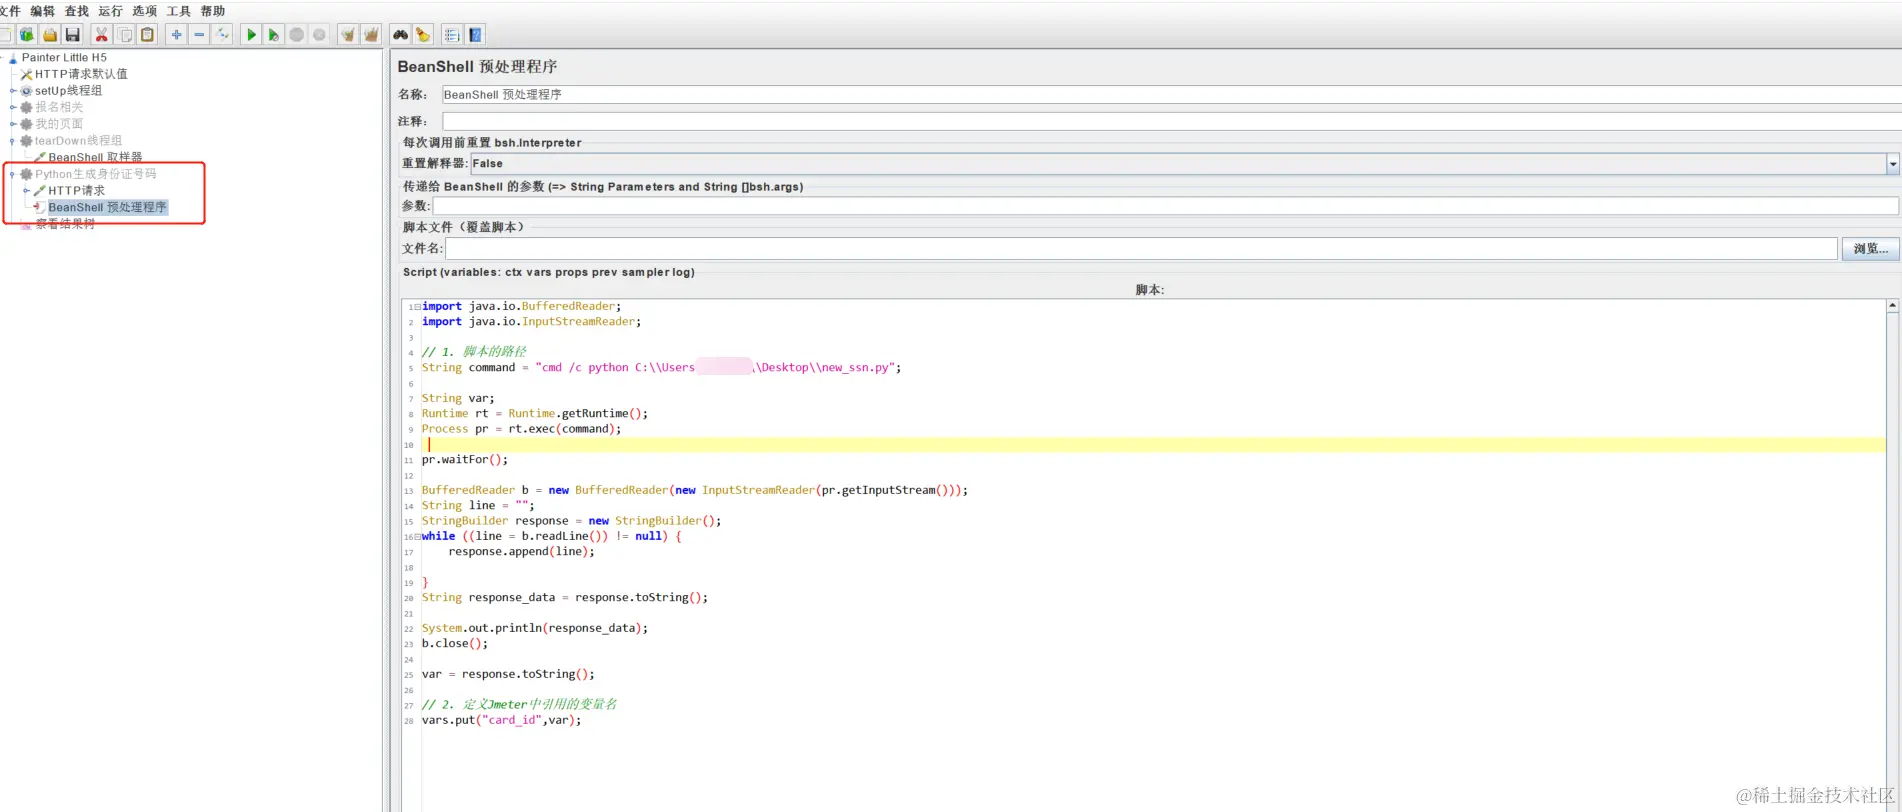Click the 'vars.put("card_id",var);' code line
The width and height of the screenshot is (1902, 812).
tap(501, 721)
